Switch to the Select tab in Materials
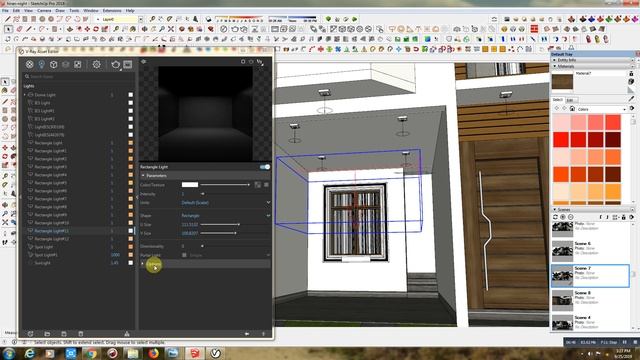The height and width of the screenshot is (360, 640). point(558,100)
